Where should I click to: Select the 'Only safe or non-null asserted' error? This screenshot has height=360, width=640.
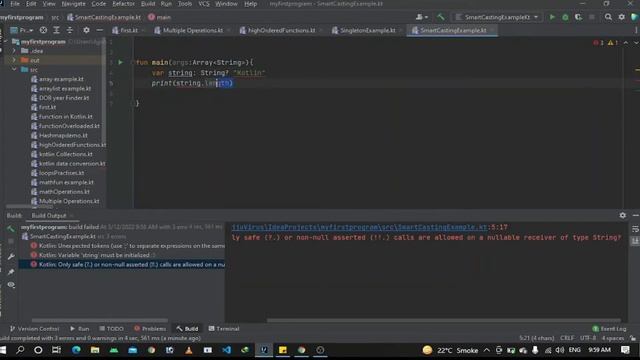pyautogui.click(x=128, y=264)
